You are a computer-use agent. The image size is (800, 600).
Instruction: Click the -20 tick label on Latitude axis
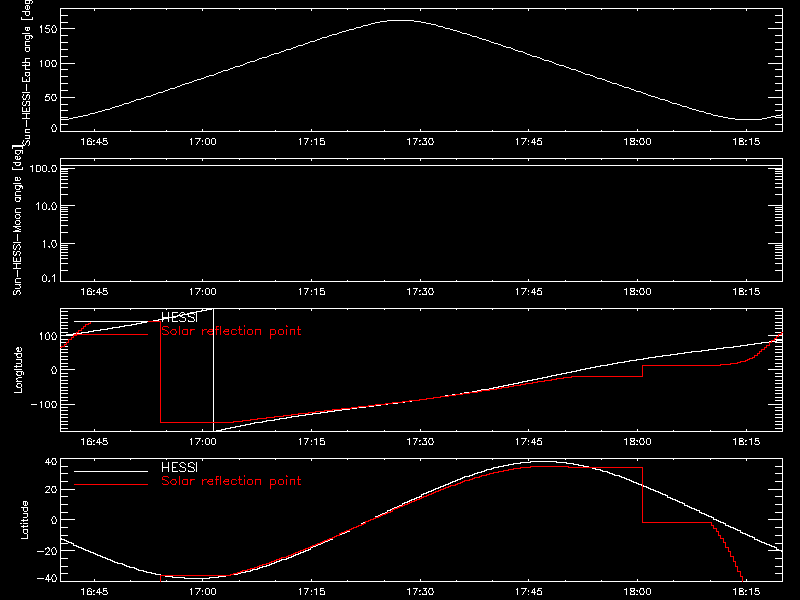[x=47, y=551]
